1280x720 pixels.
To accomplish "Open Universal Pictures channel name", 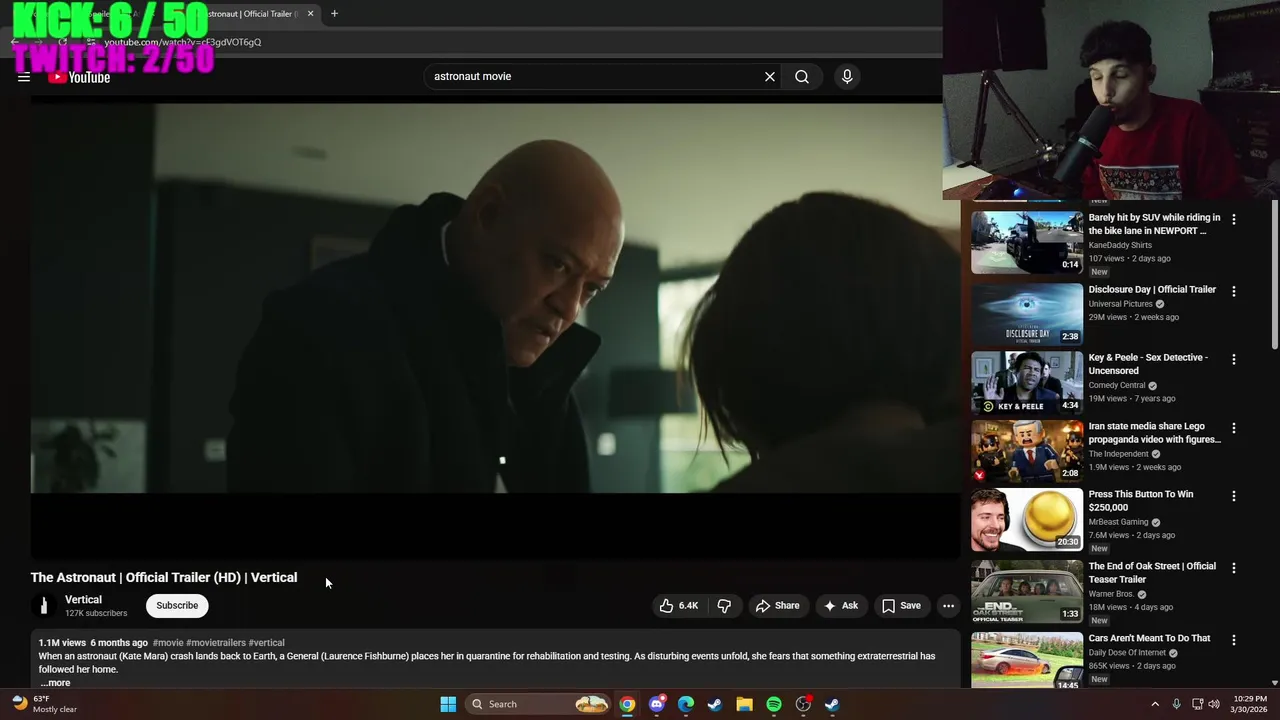I will pyautogui.click(x=1120, y=304).
